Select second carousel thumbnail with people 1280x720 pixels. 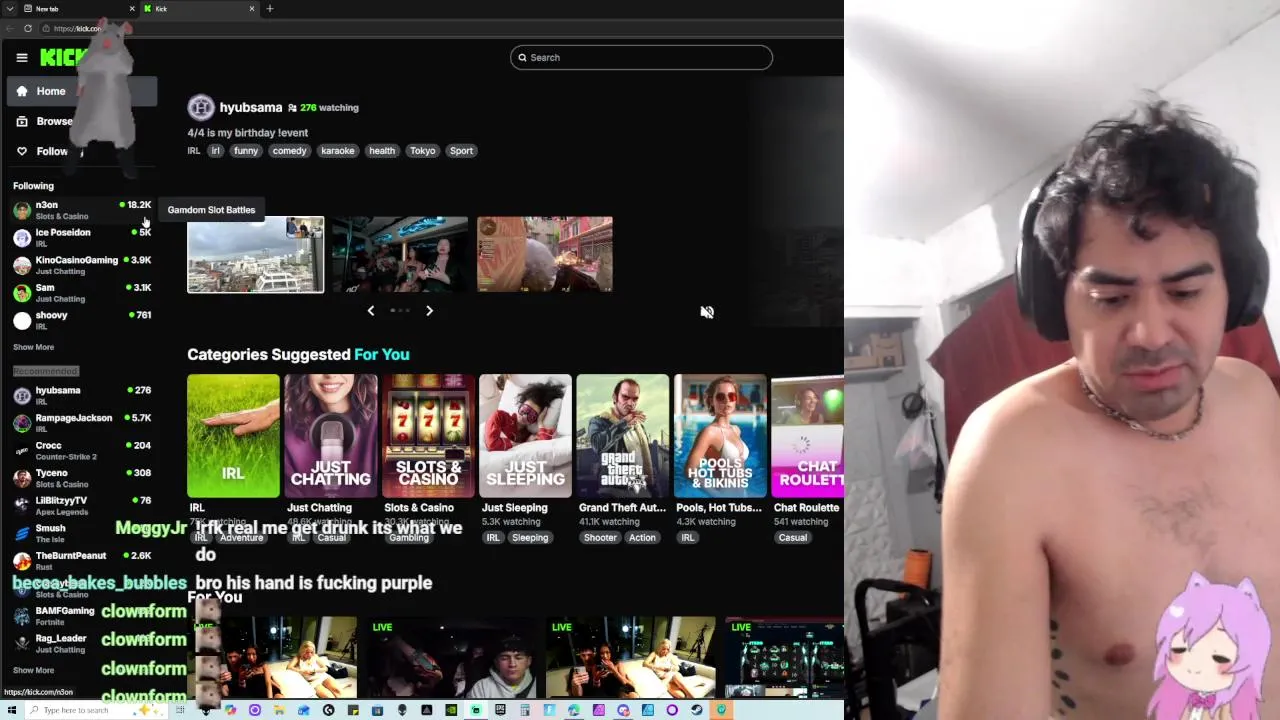point(400,255)
